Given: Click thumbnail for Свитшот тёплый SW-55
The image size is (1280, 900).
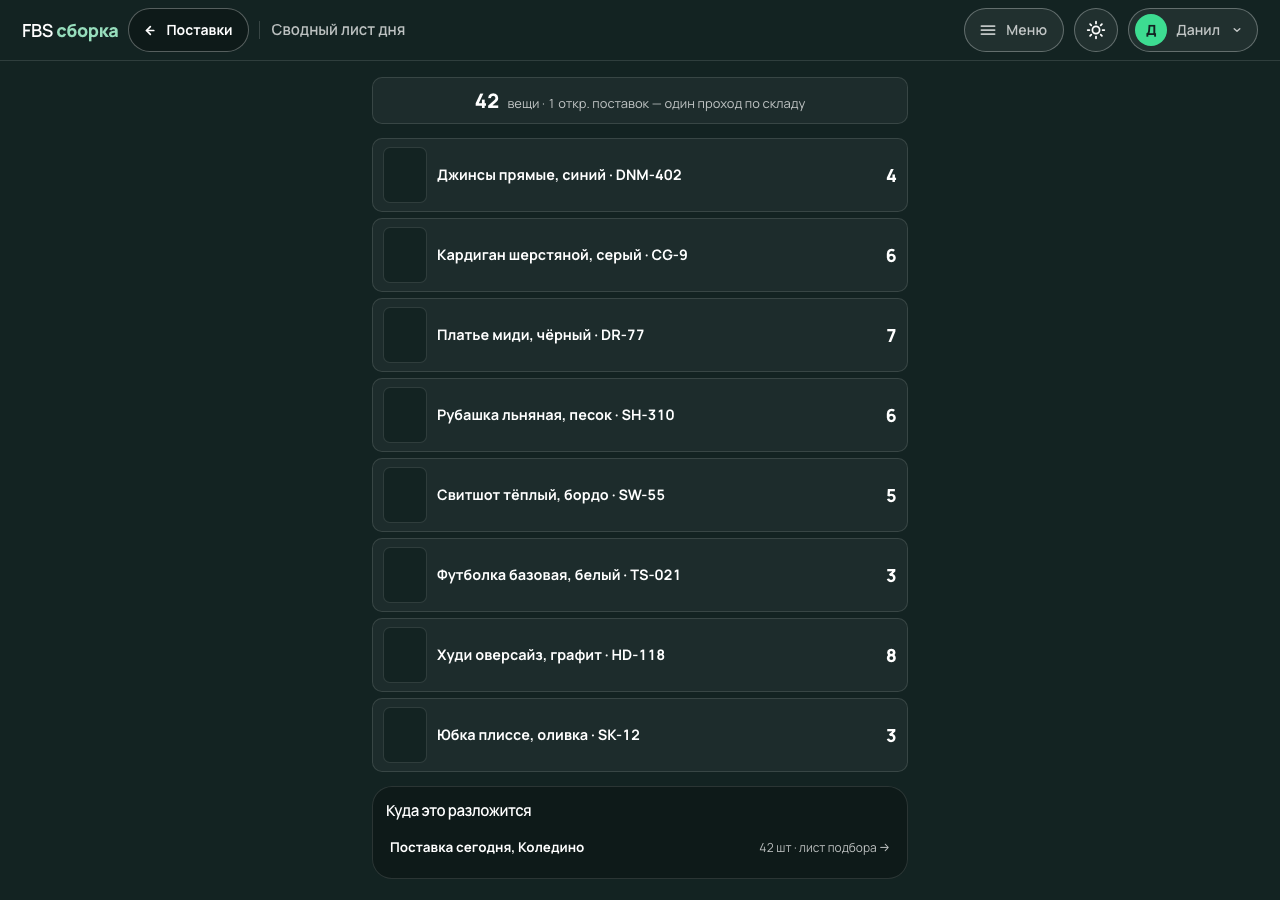Looking at the screenshot, I should coord(405,495).
